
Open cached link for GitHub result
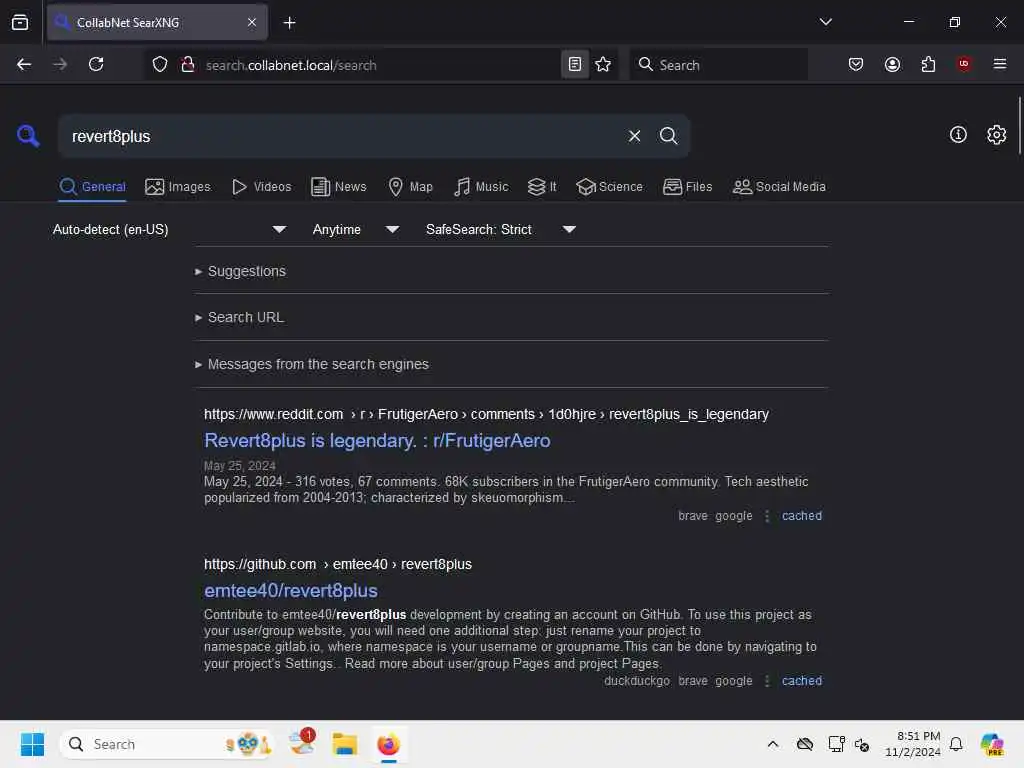pyautogui.click(x=801, y=680)
